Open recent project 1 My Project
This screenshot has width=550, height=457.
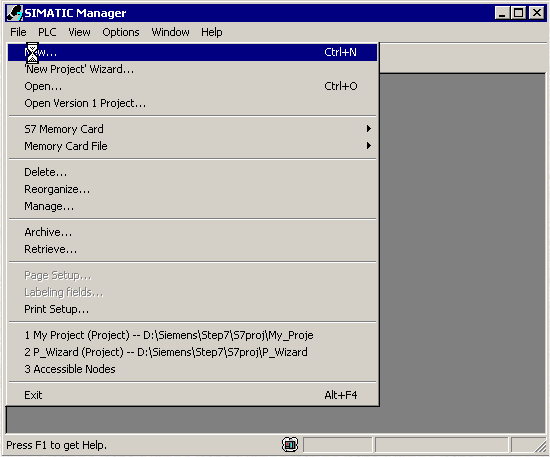(x=192, y=335)
